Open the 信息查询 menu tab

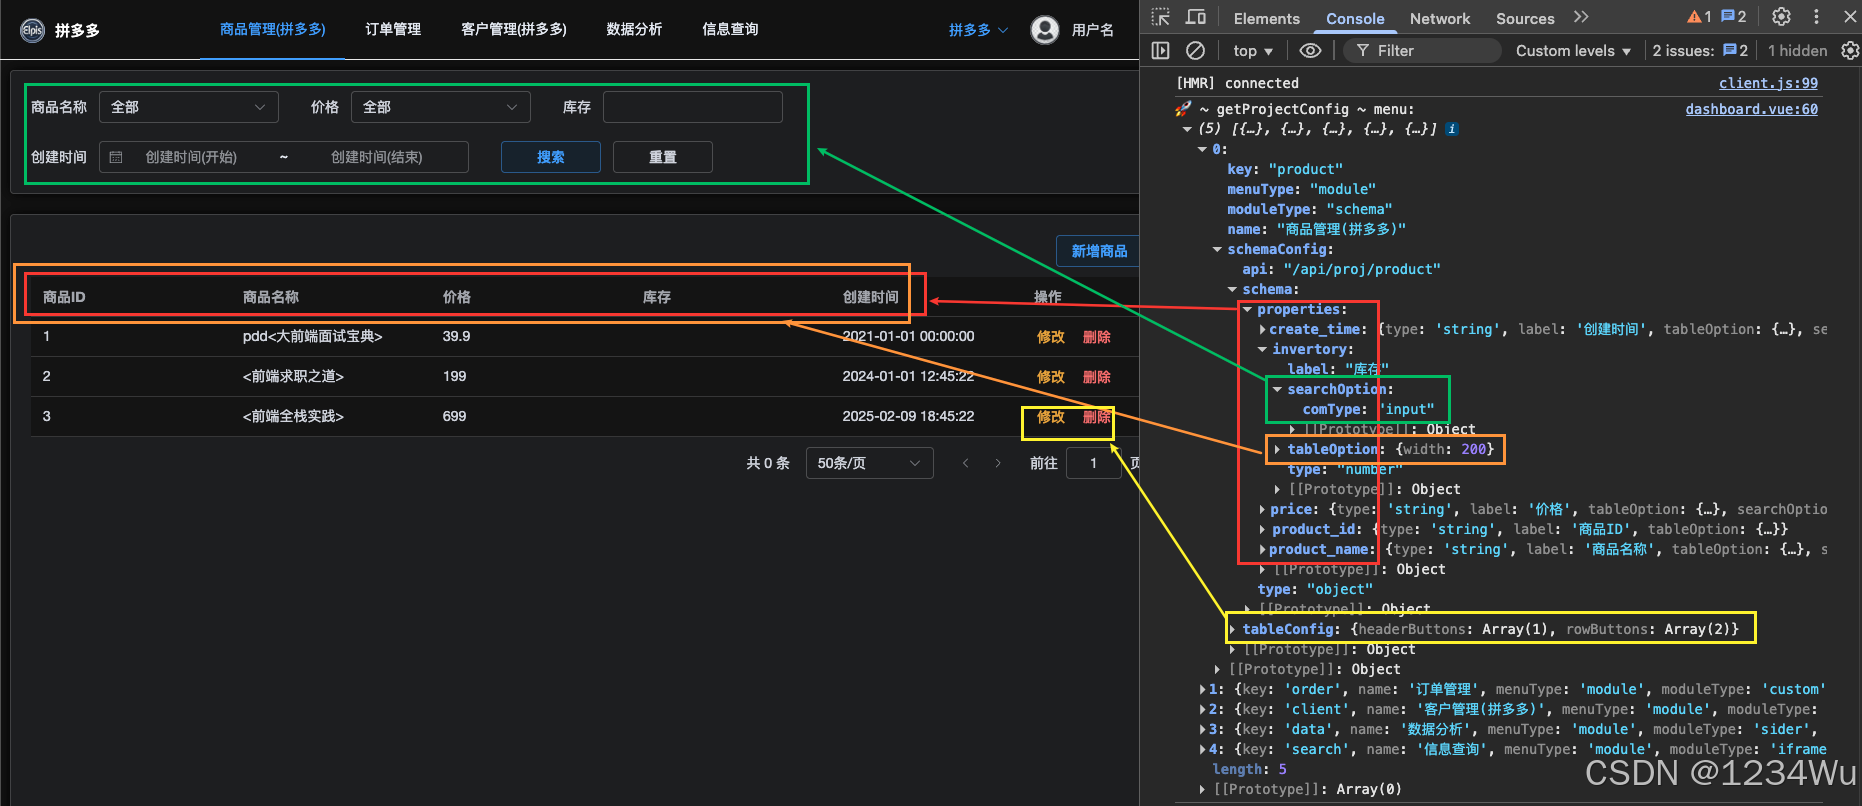pos(730,30)
